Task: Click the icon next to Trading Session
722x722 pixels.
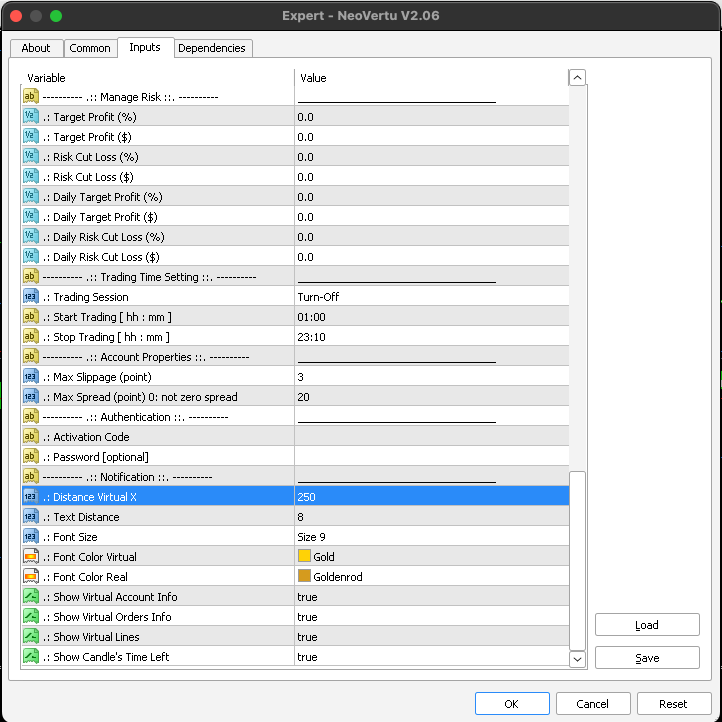Action: click(30, 297)
